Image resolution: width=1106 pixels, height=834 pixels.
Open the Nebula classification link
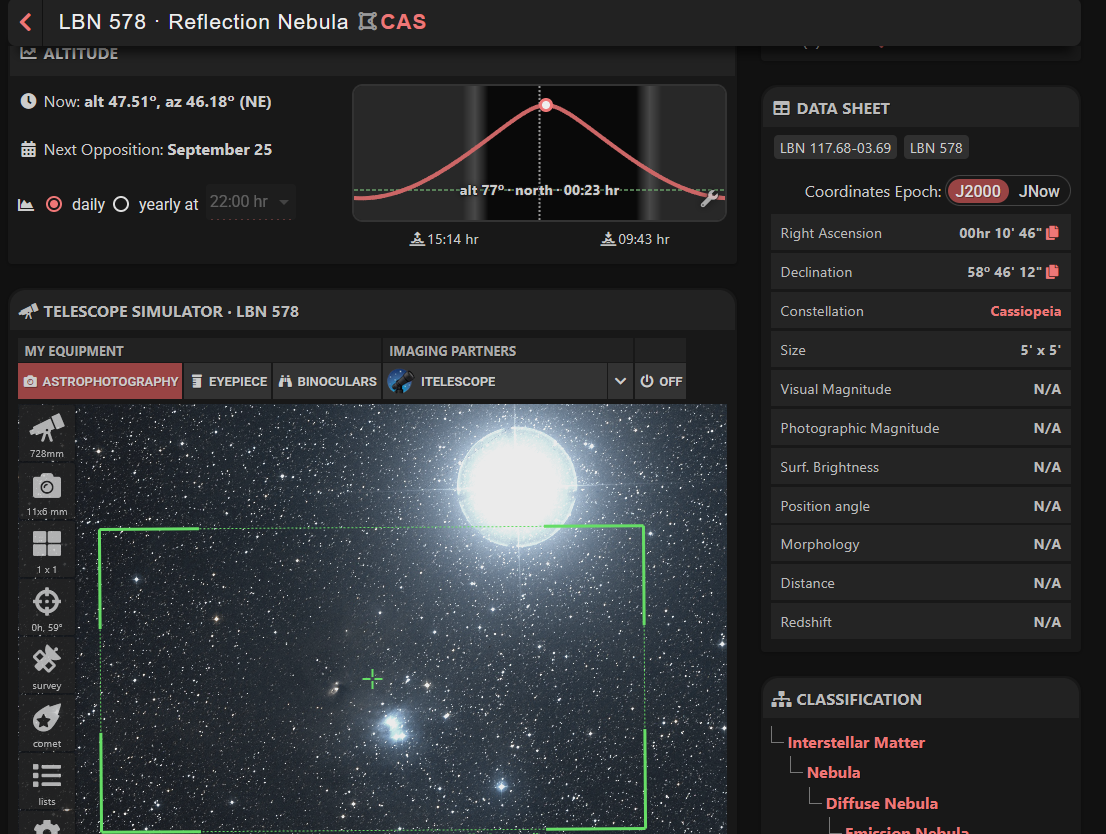click(x=833, y=773)
